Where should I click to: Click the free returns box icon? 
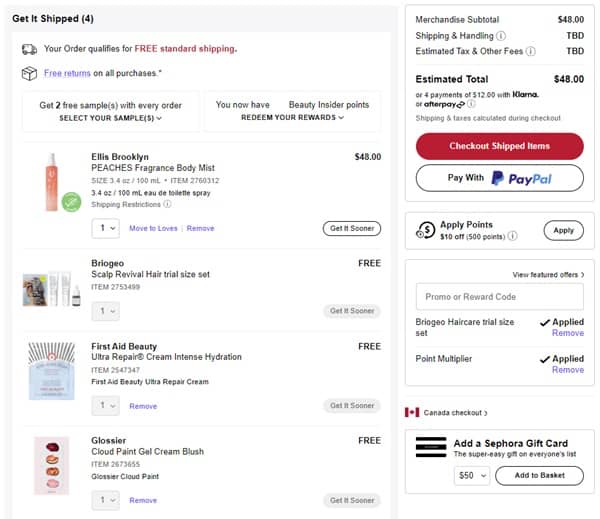pos(28,73)
